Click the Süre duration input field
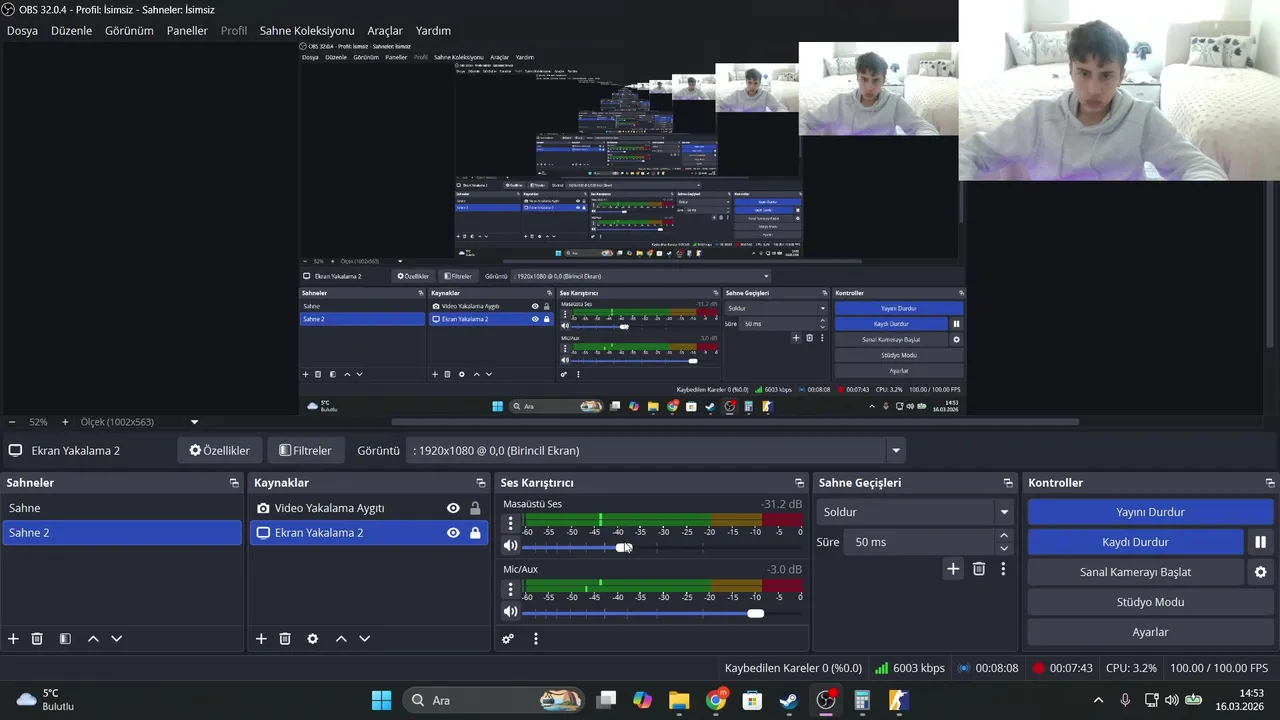Image resolution: width=1280 pixels, height=720 pixels. click(919, 542)
